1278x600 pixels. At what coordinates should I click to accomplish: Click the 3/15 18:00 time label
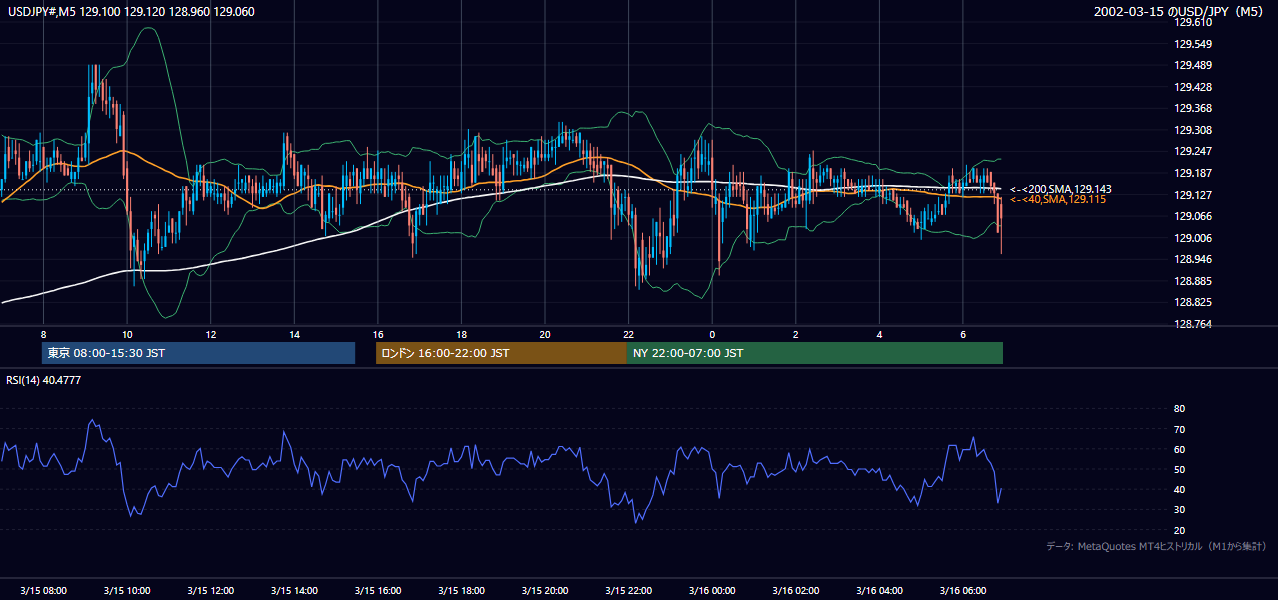461,591
